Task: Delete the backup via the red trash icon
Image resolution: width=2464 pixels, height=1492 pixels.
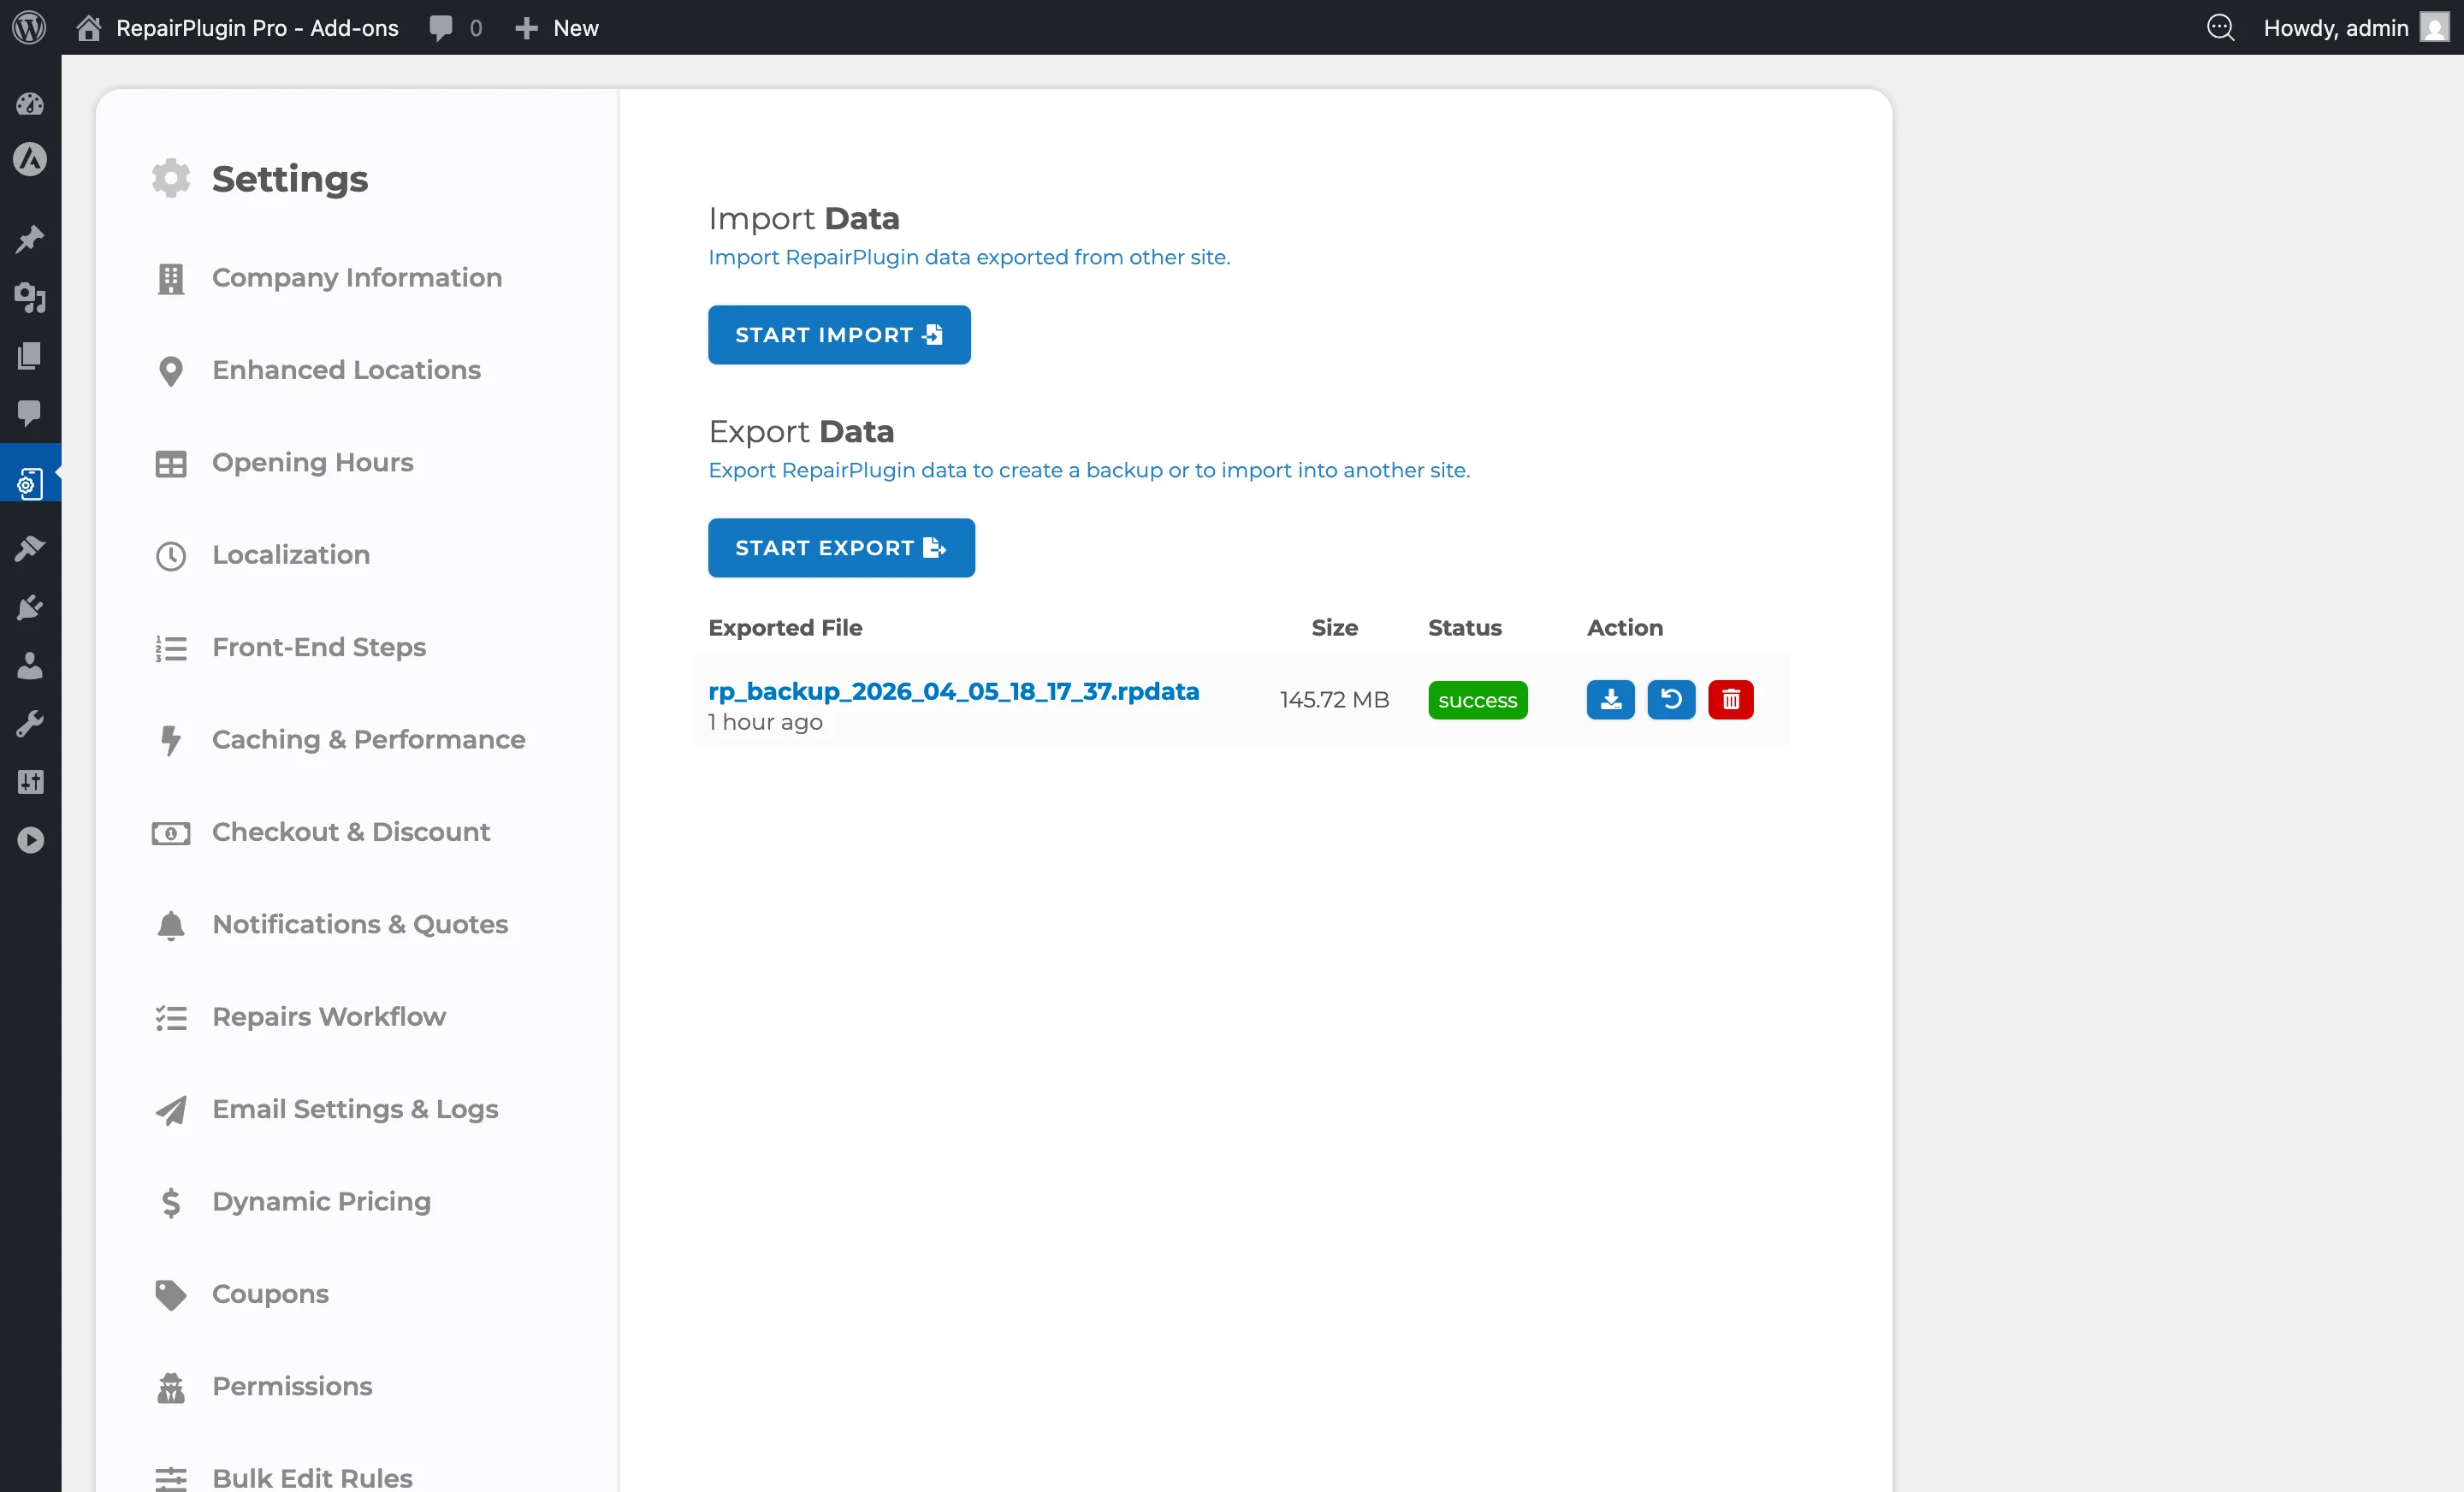Action: (1731, 699)
